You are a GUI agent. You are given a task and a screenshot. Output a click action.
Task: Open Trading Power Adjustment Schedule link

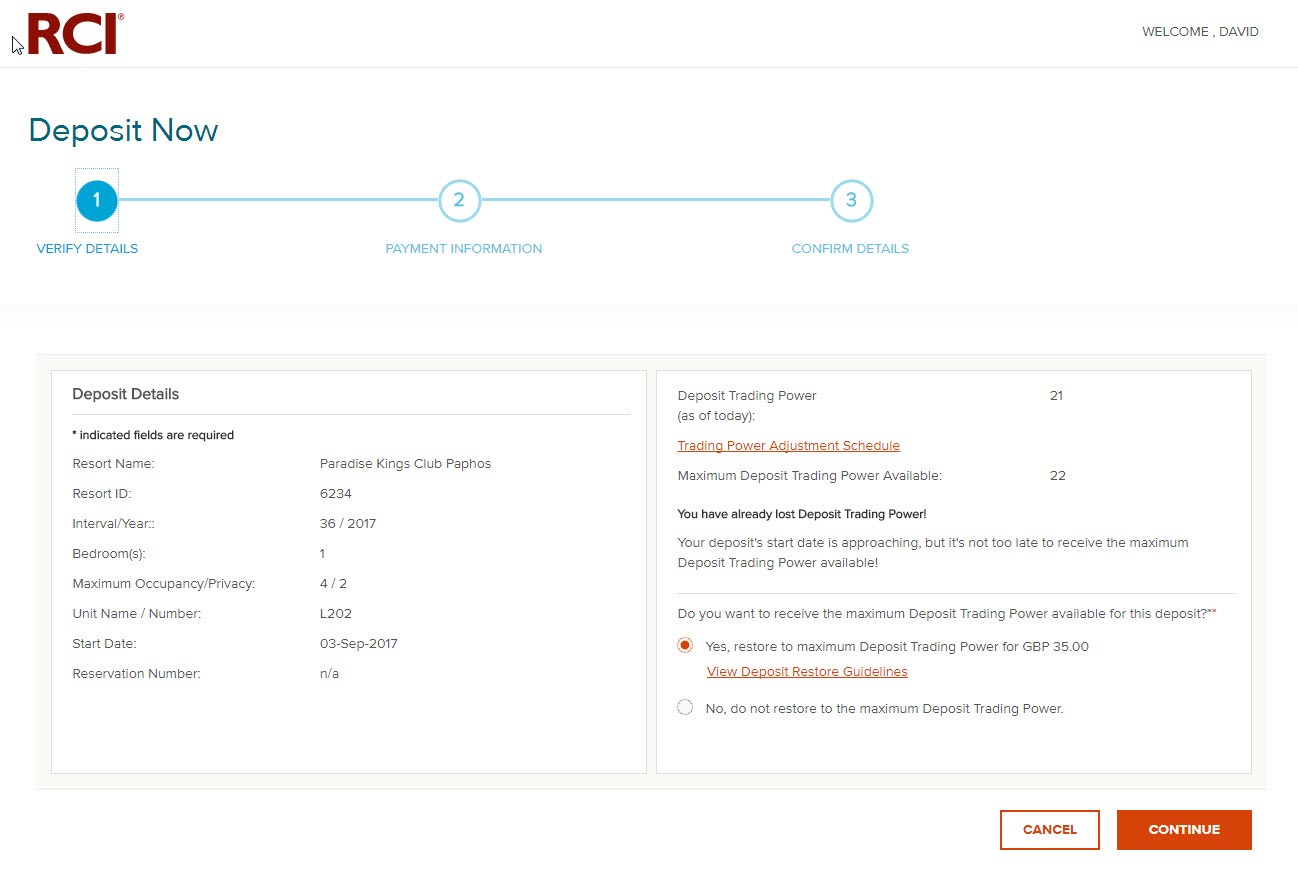point(788,446)
